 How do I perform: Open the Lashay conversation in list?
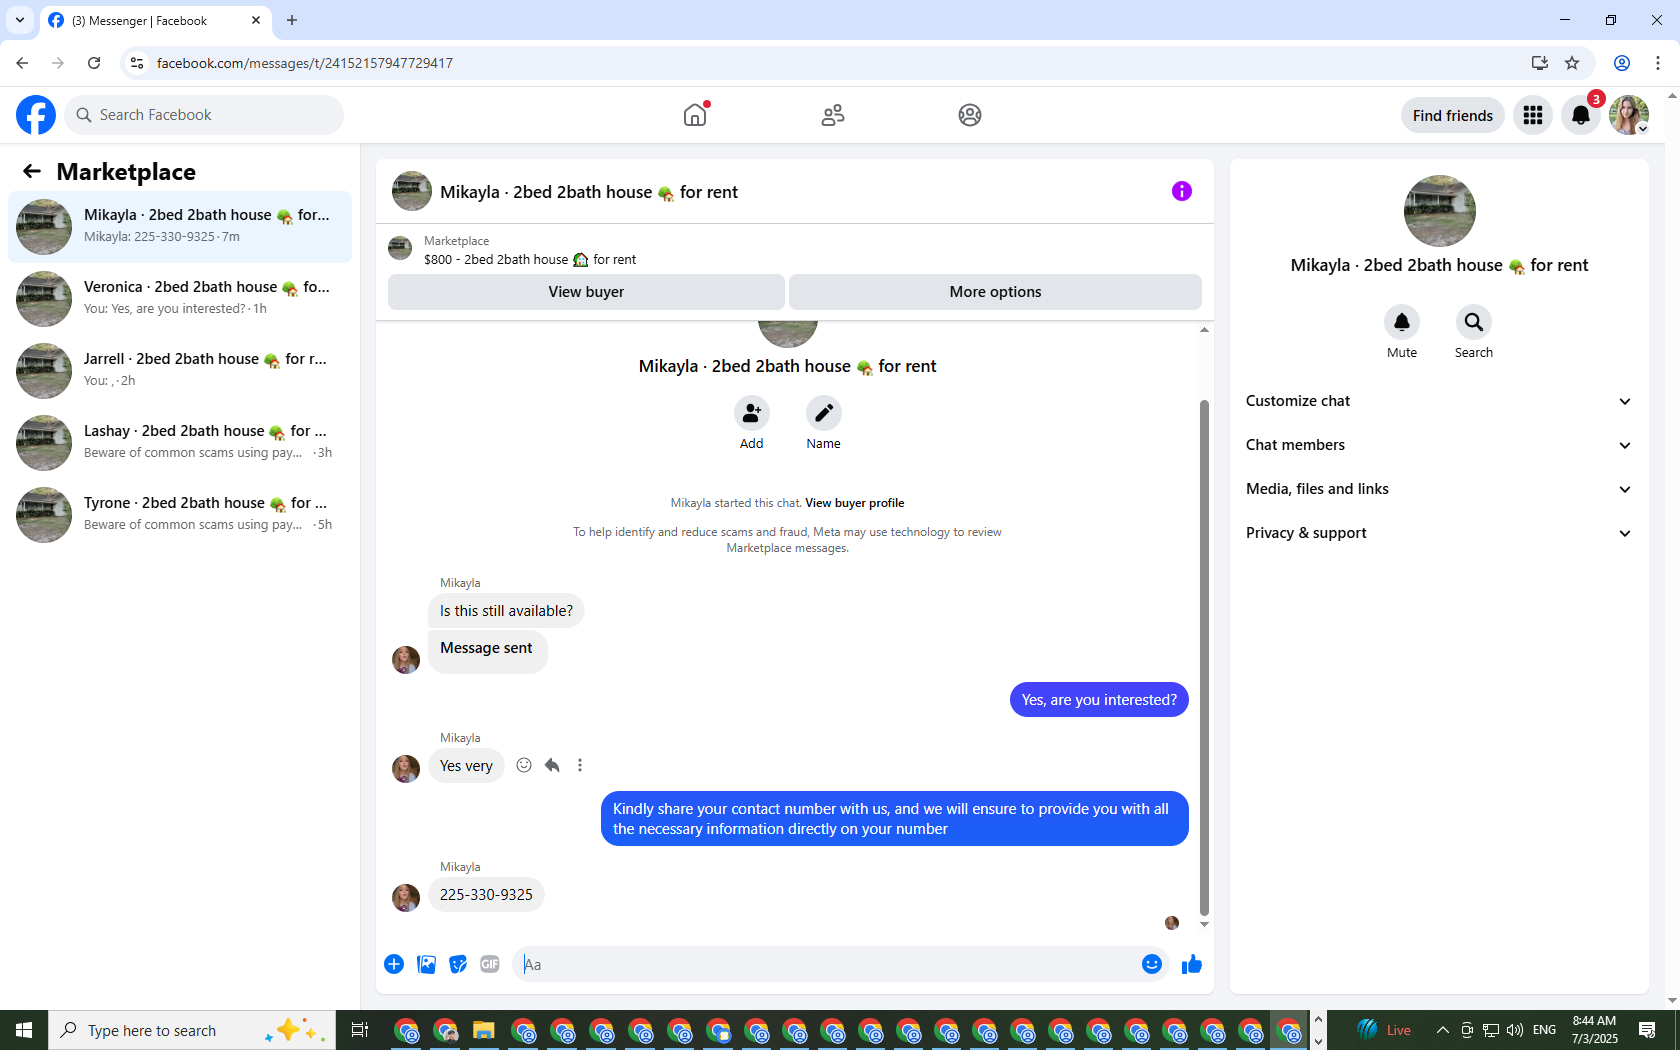[x=180, y=443]
